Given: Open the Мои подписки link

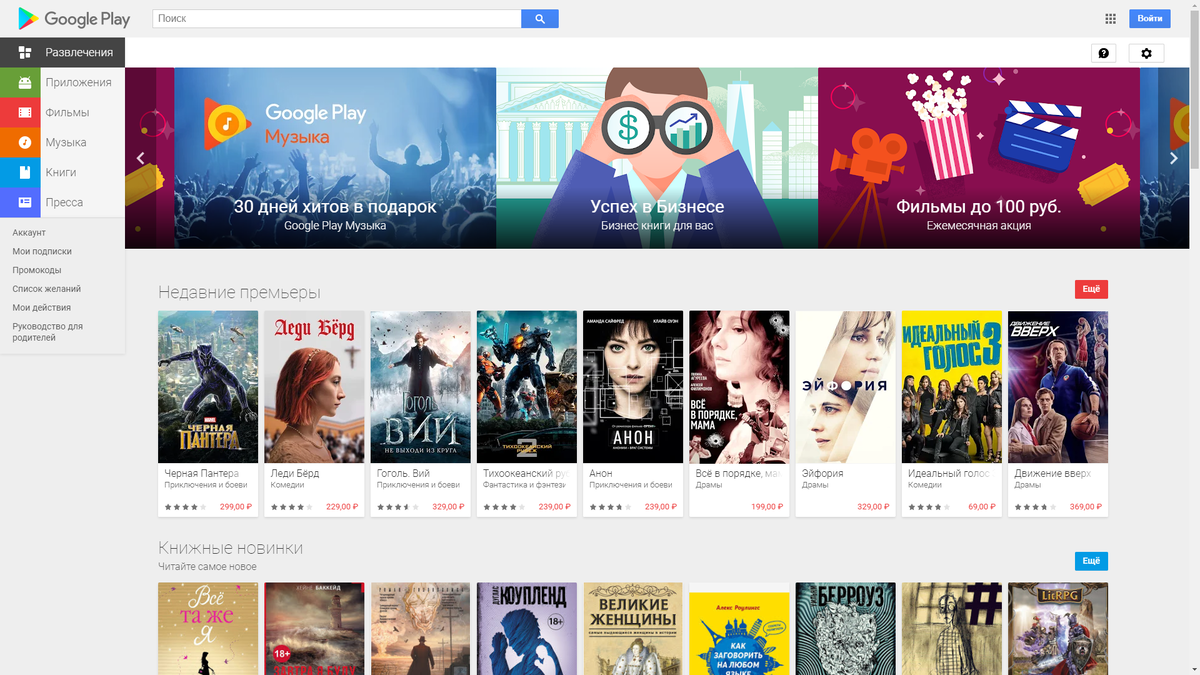Looking at the screenshot, I should tap(42, 251).
